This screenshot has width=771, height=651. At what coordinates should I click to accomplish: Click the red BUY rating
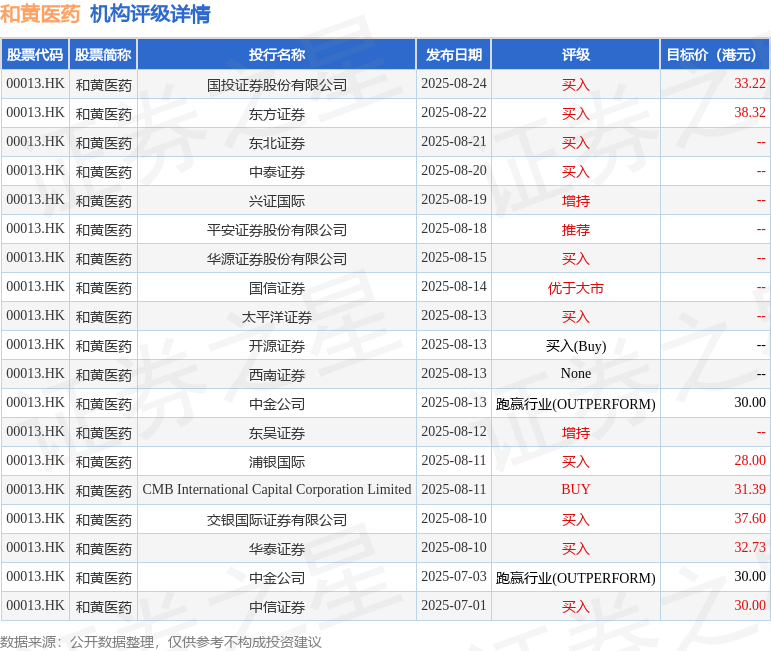pos(576,490)
